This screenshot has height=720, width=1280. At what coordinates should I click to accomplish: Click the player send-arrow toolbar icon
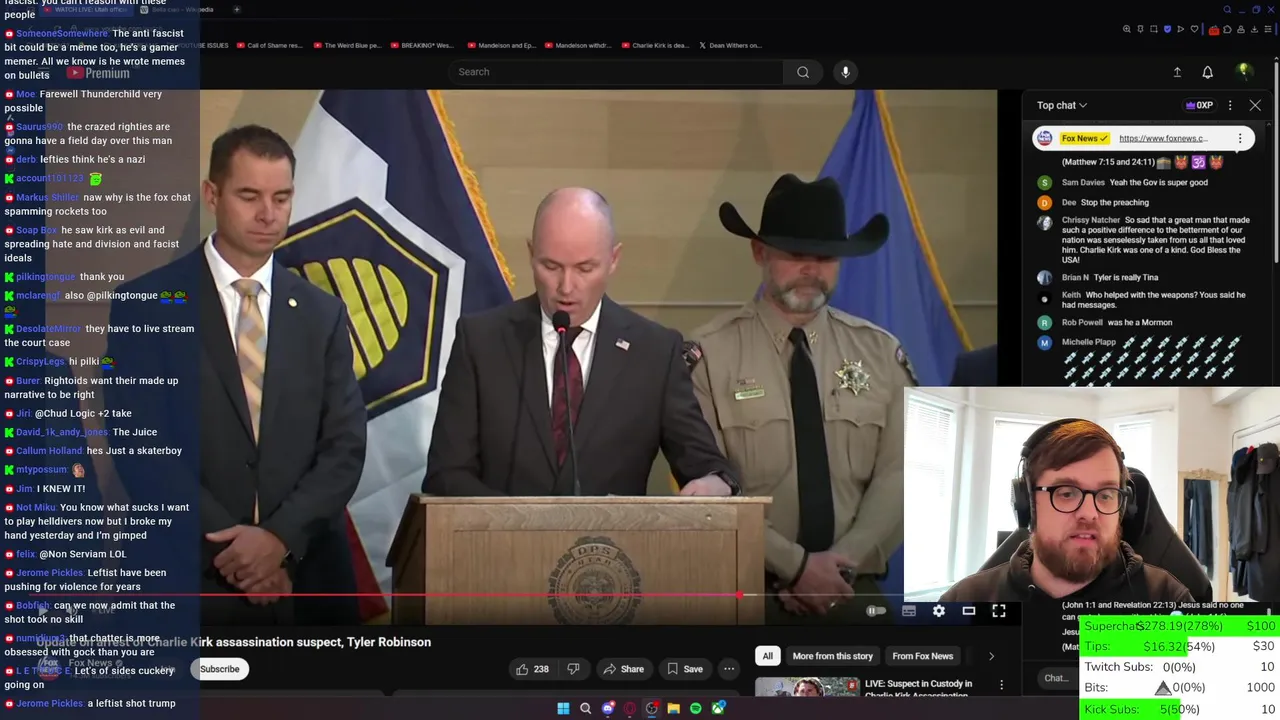coord(1180,29)
